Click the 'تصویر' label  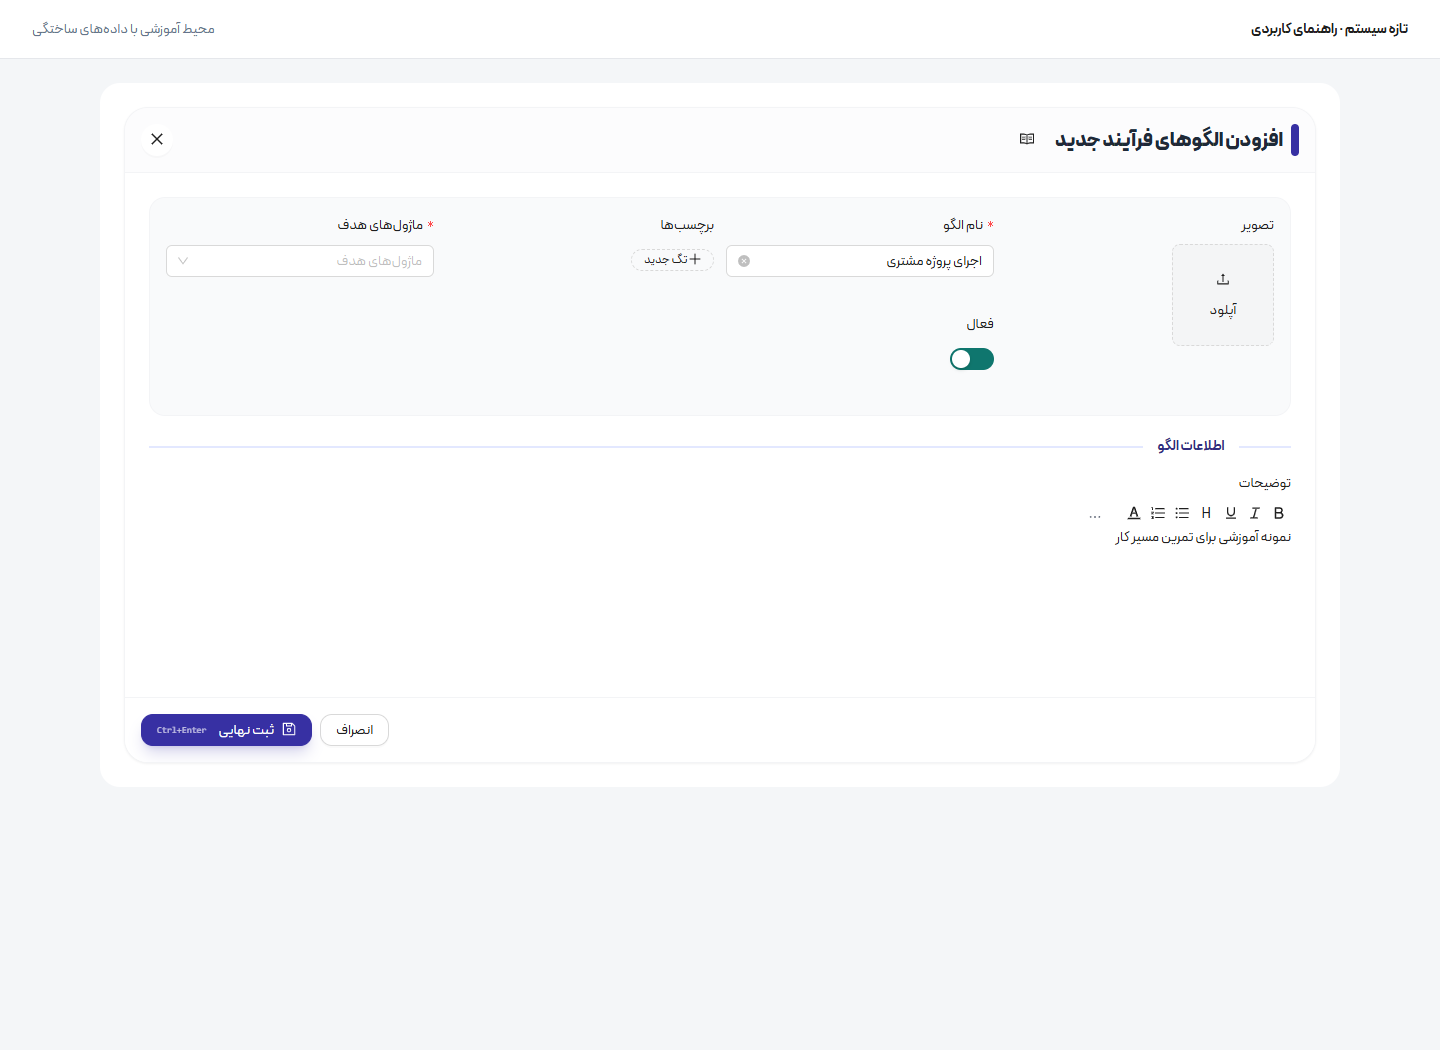1258,225
